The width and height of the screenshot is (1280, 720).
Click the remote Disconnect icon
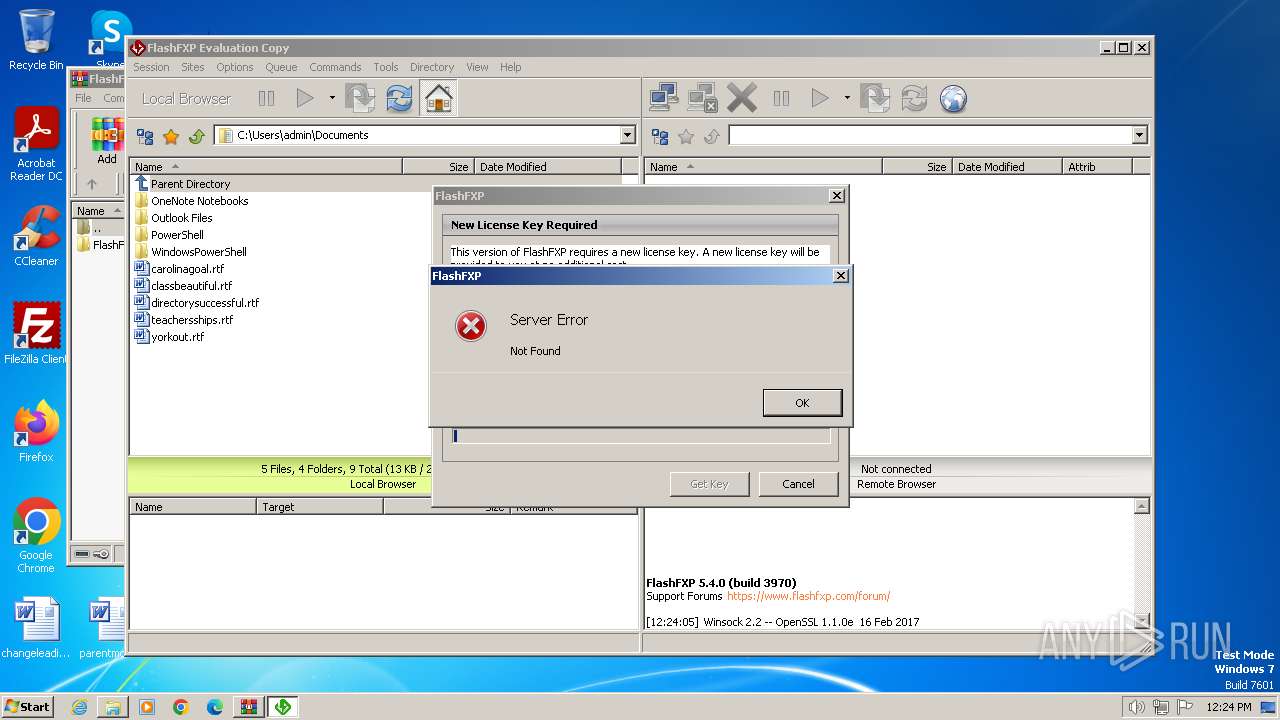coord(703,98)
